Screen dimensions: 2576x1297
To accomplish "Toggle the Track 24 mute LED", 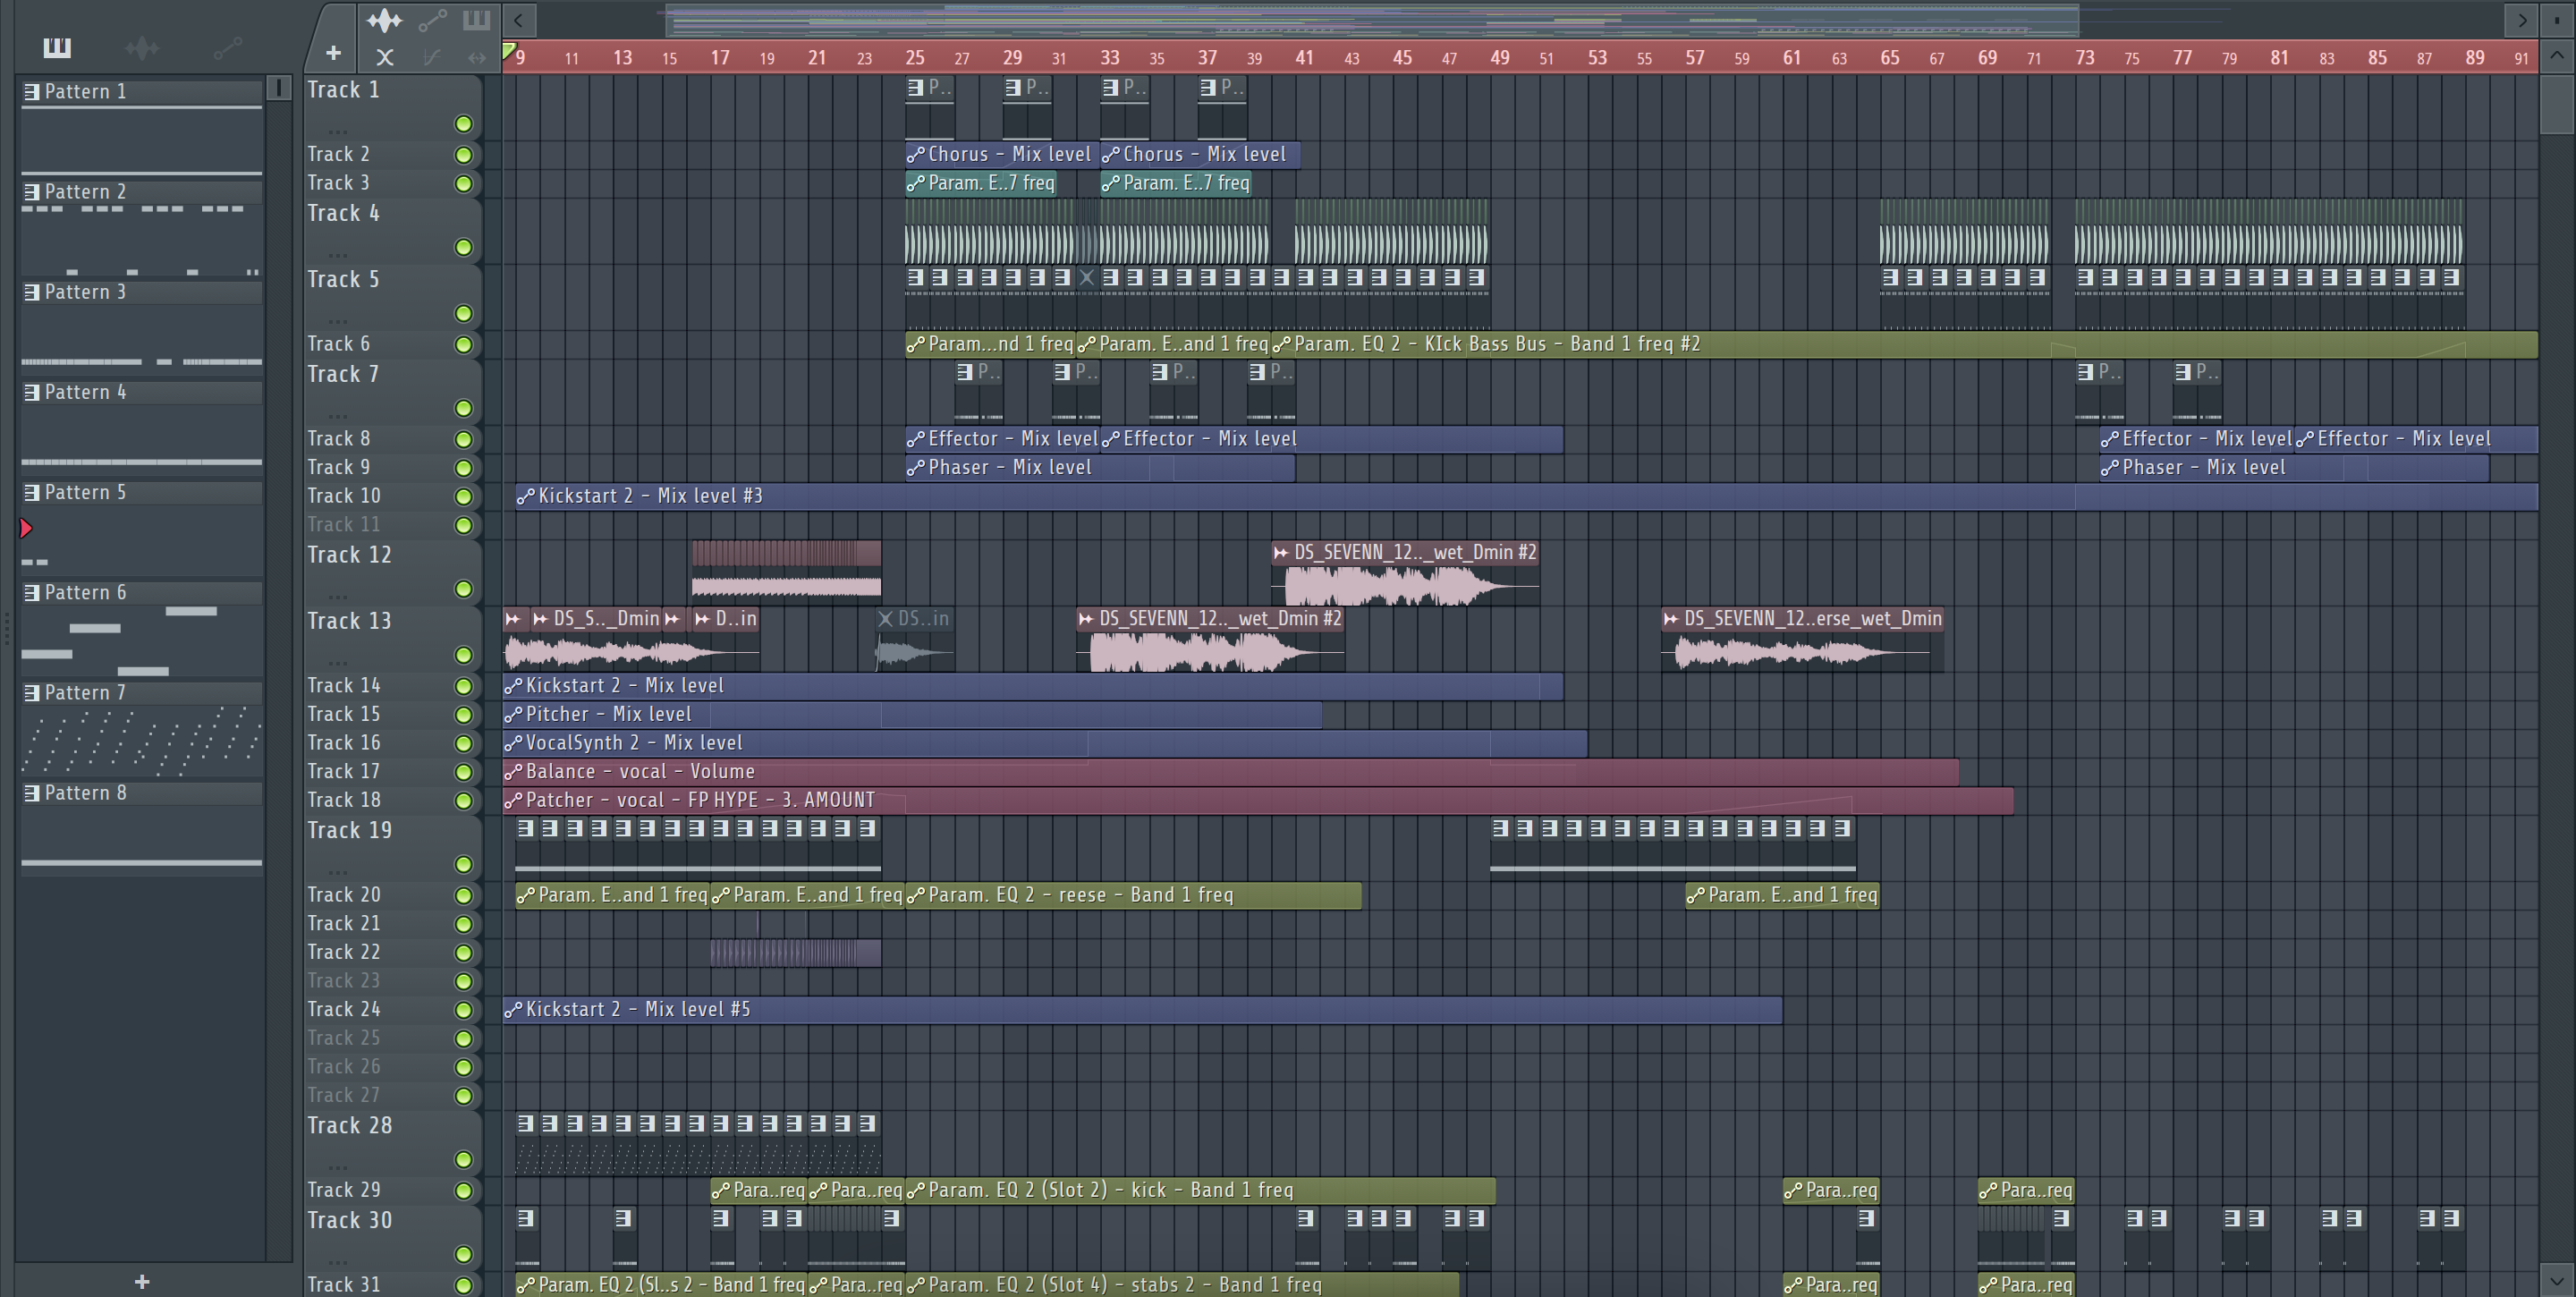I will [464, 1010].
